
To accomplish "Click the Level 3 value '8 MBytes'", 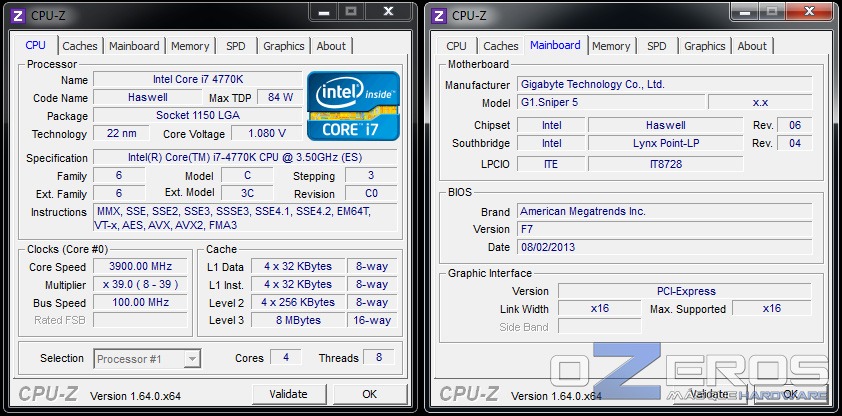I will pos(298,320).
